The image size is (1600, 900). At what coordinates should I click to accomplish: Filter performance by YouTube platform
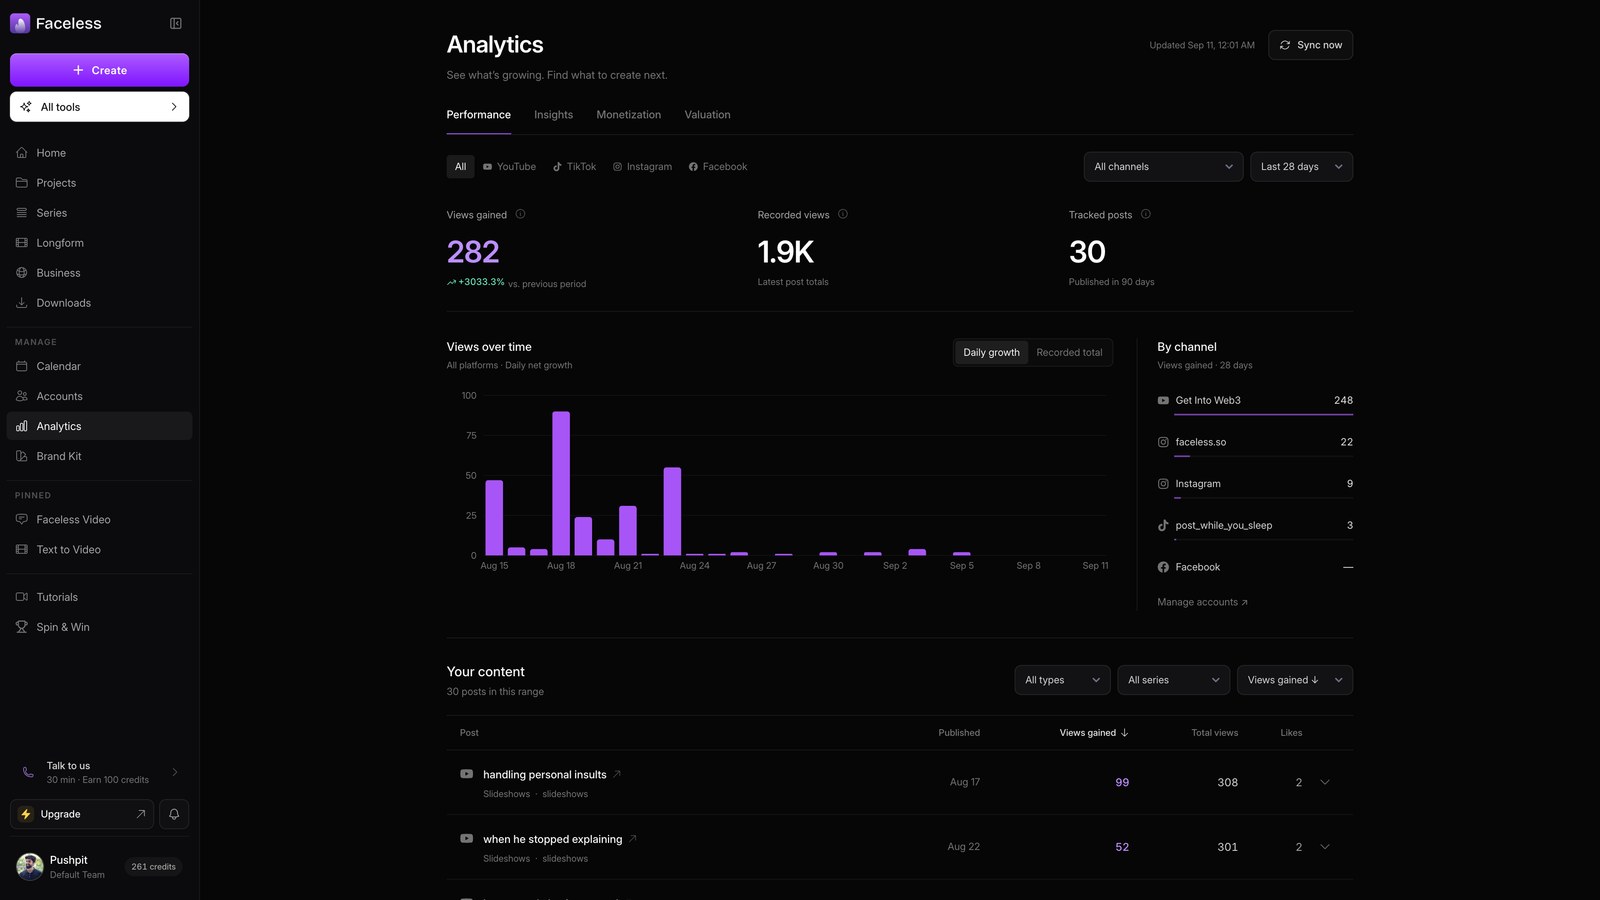click(x=509, y=167)
